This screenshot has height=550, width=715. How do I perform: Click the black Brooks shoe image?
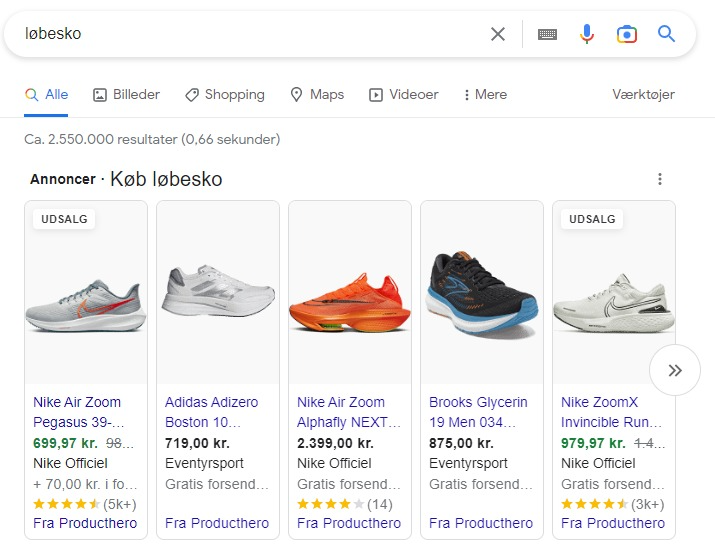click(x=482, y=294)
